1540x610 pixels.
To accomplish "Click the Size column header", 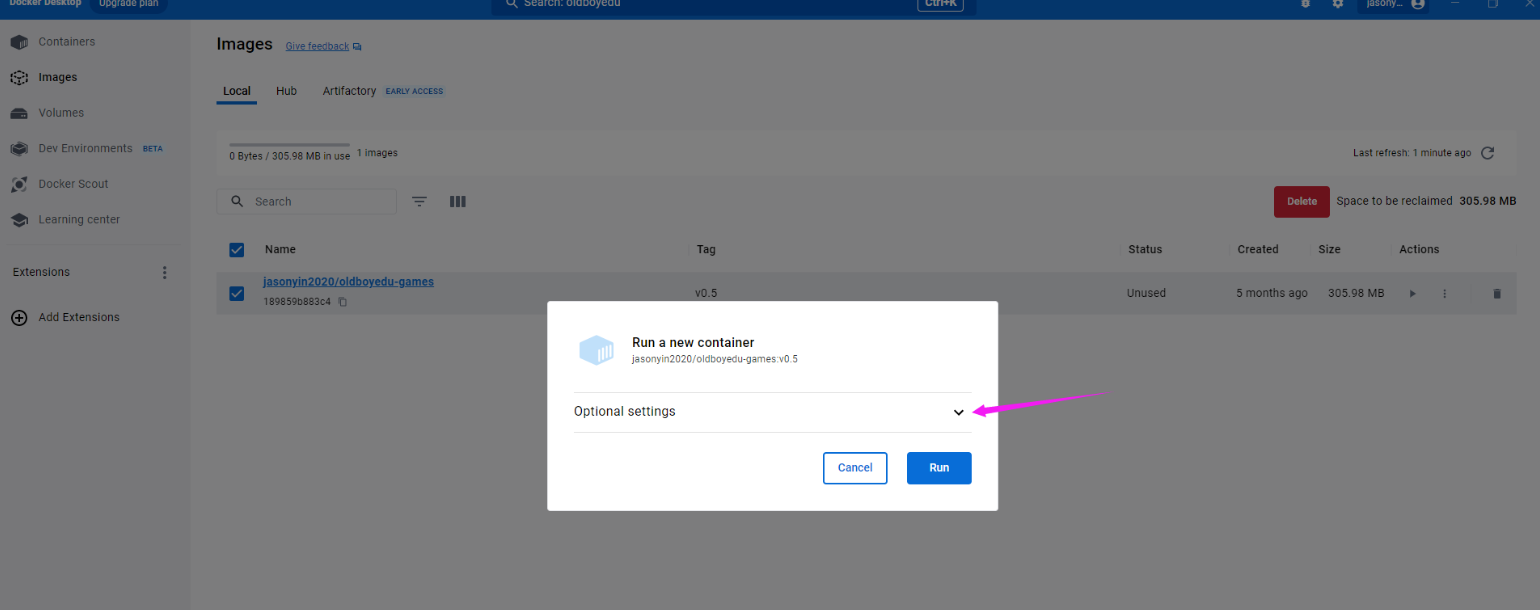I will coord(1329,250).
